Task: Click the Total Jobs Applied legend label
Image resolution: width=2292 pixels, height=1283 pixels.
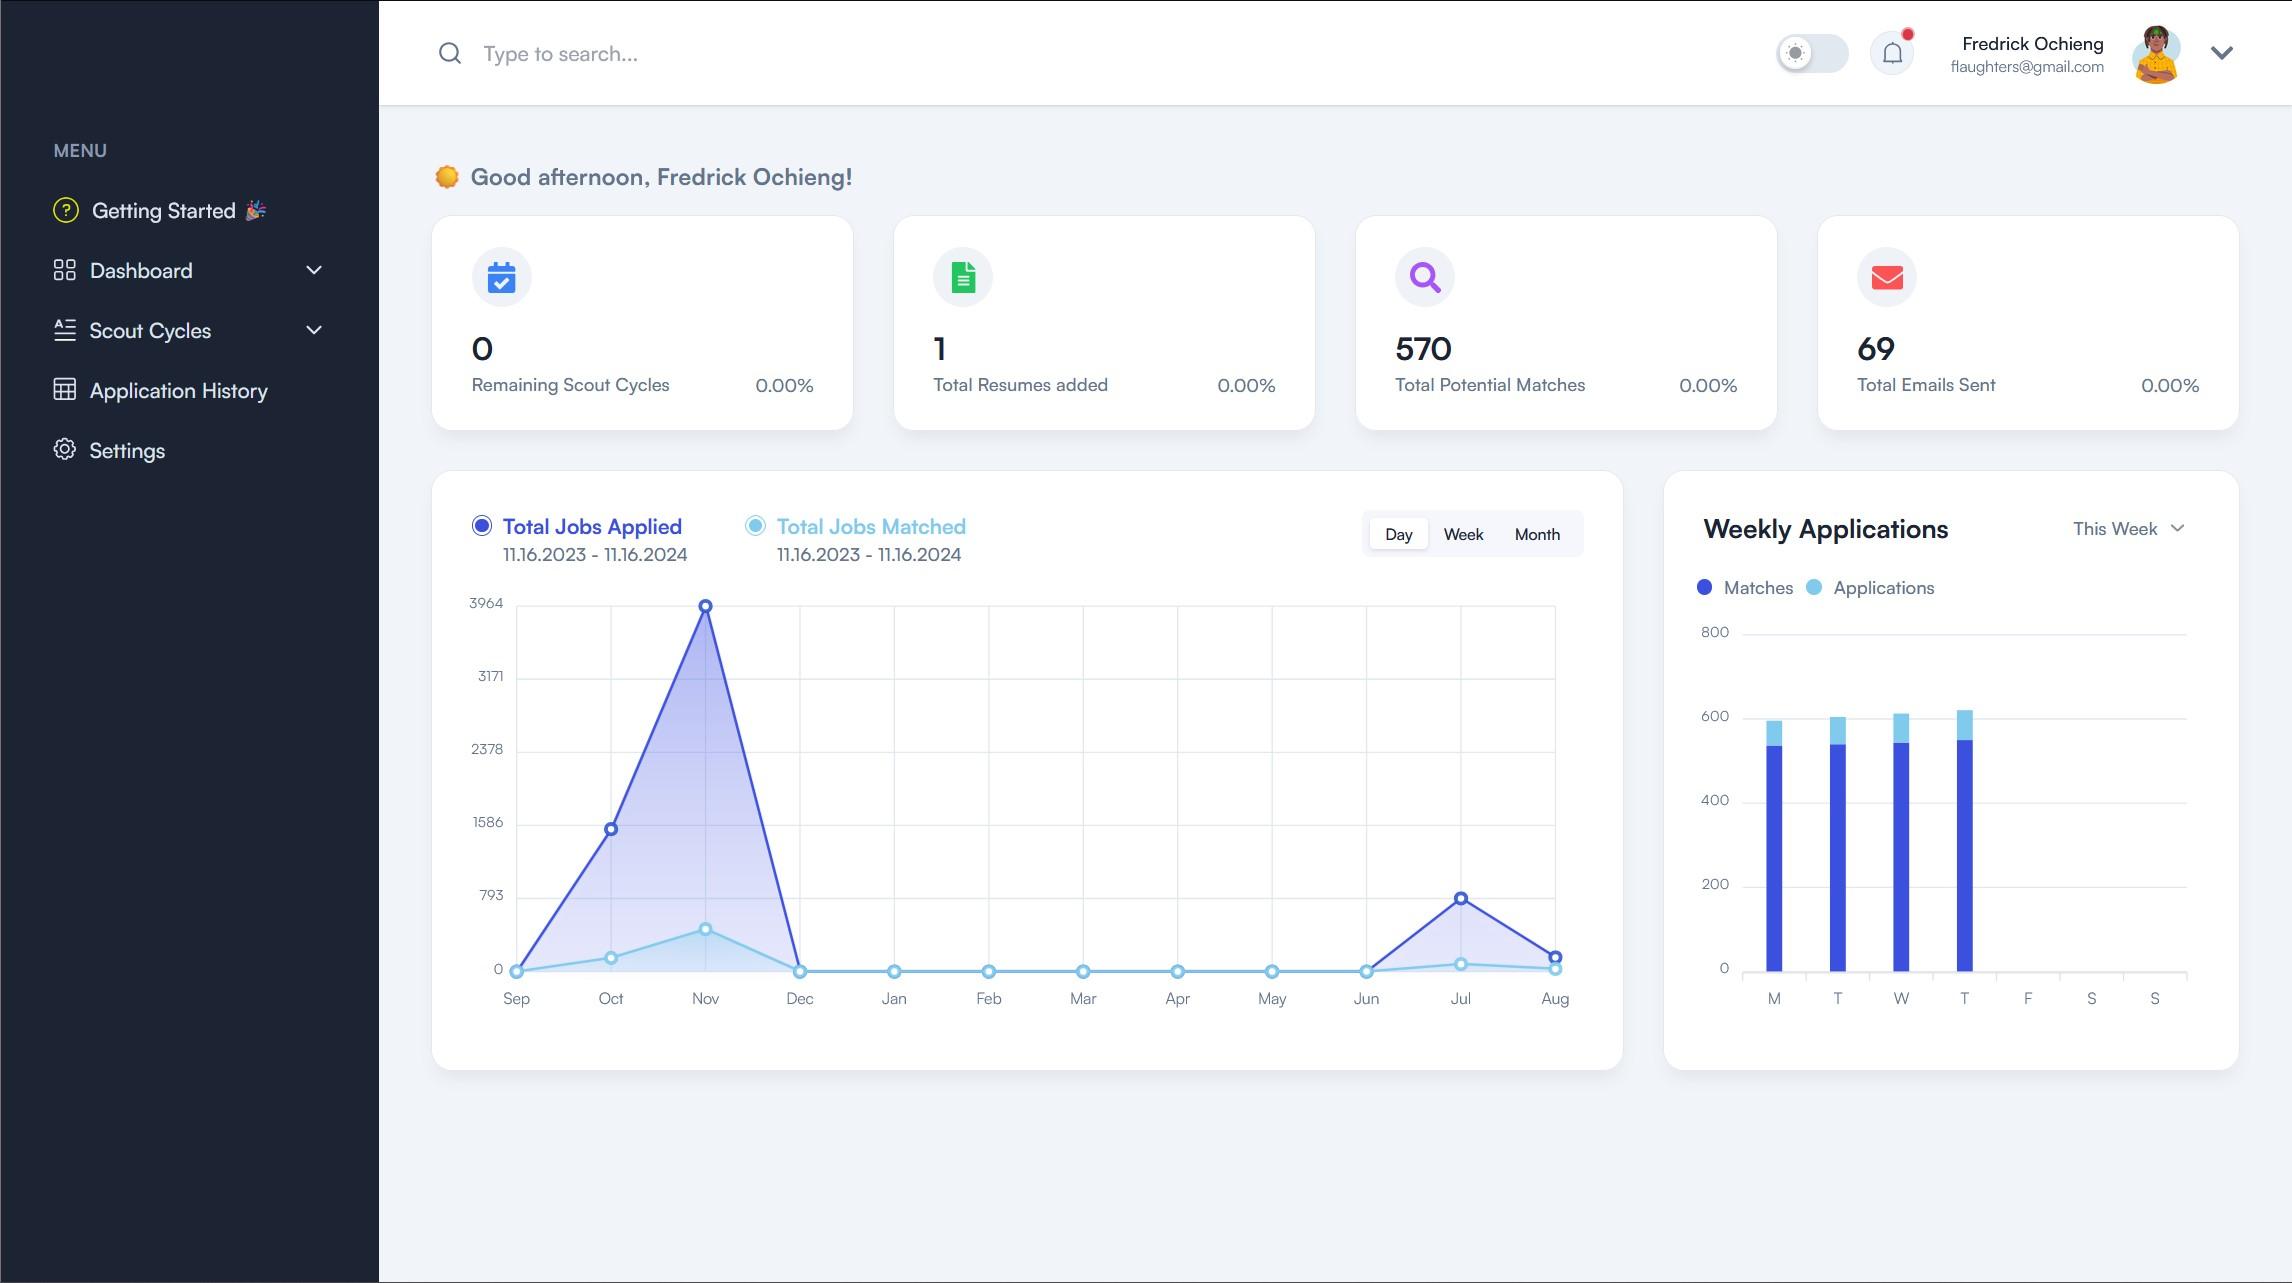Action: tap(592, 526)
